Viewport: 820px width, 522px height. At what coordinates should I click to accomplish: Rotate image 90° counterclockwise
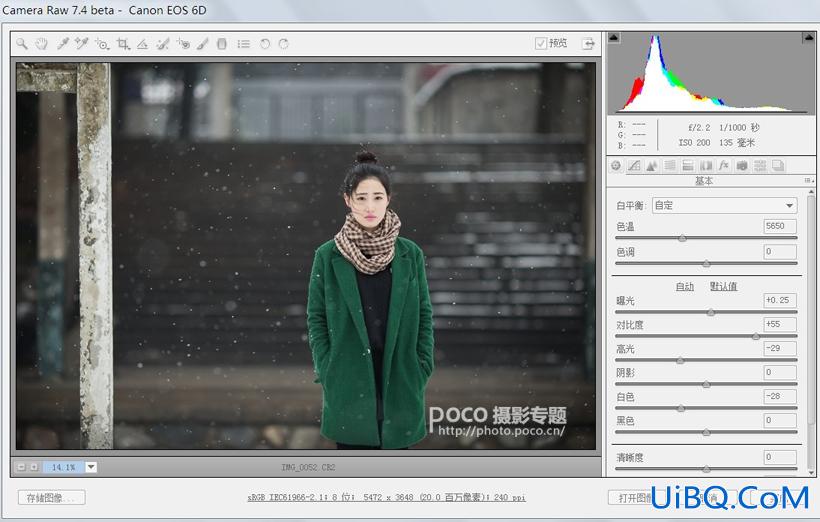point(265,44)
